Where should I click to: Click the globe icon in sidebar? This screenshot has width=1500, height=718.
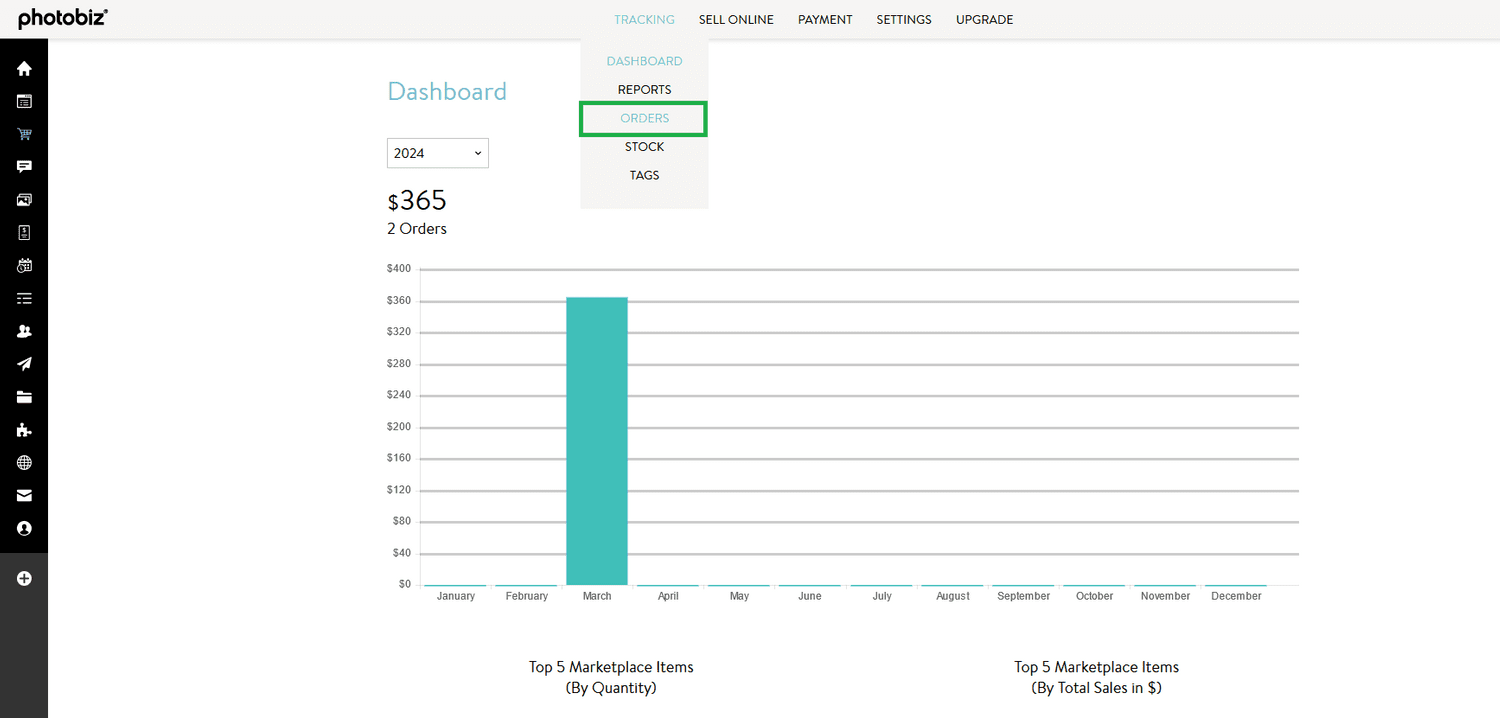pos(24,463)
